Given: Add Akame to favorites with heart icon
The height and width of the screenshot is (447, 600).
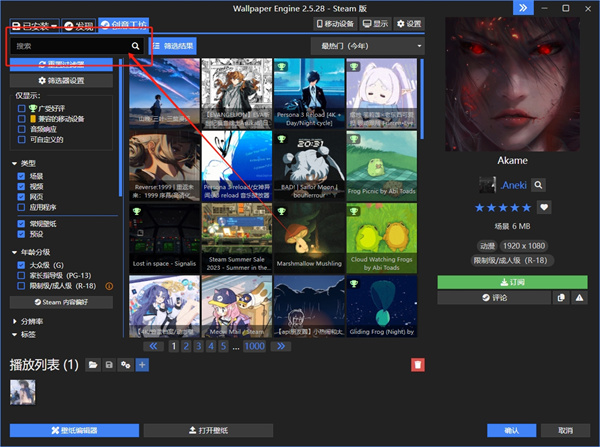Looking at the screenshot, I should pyautogui.click(x=544, y=207).
